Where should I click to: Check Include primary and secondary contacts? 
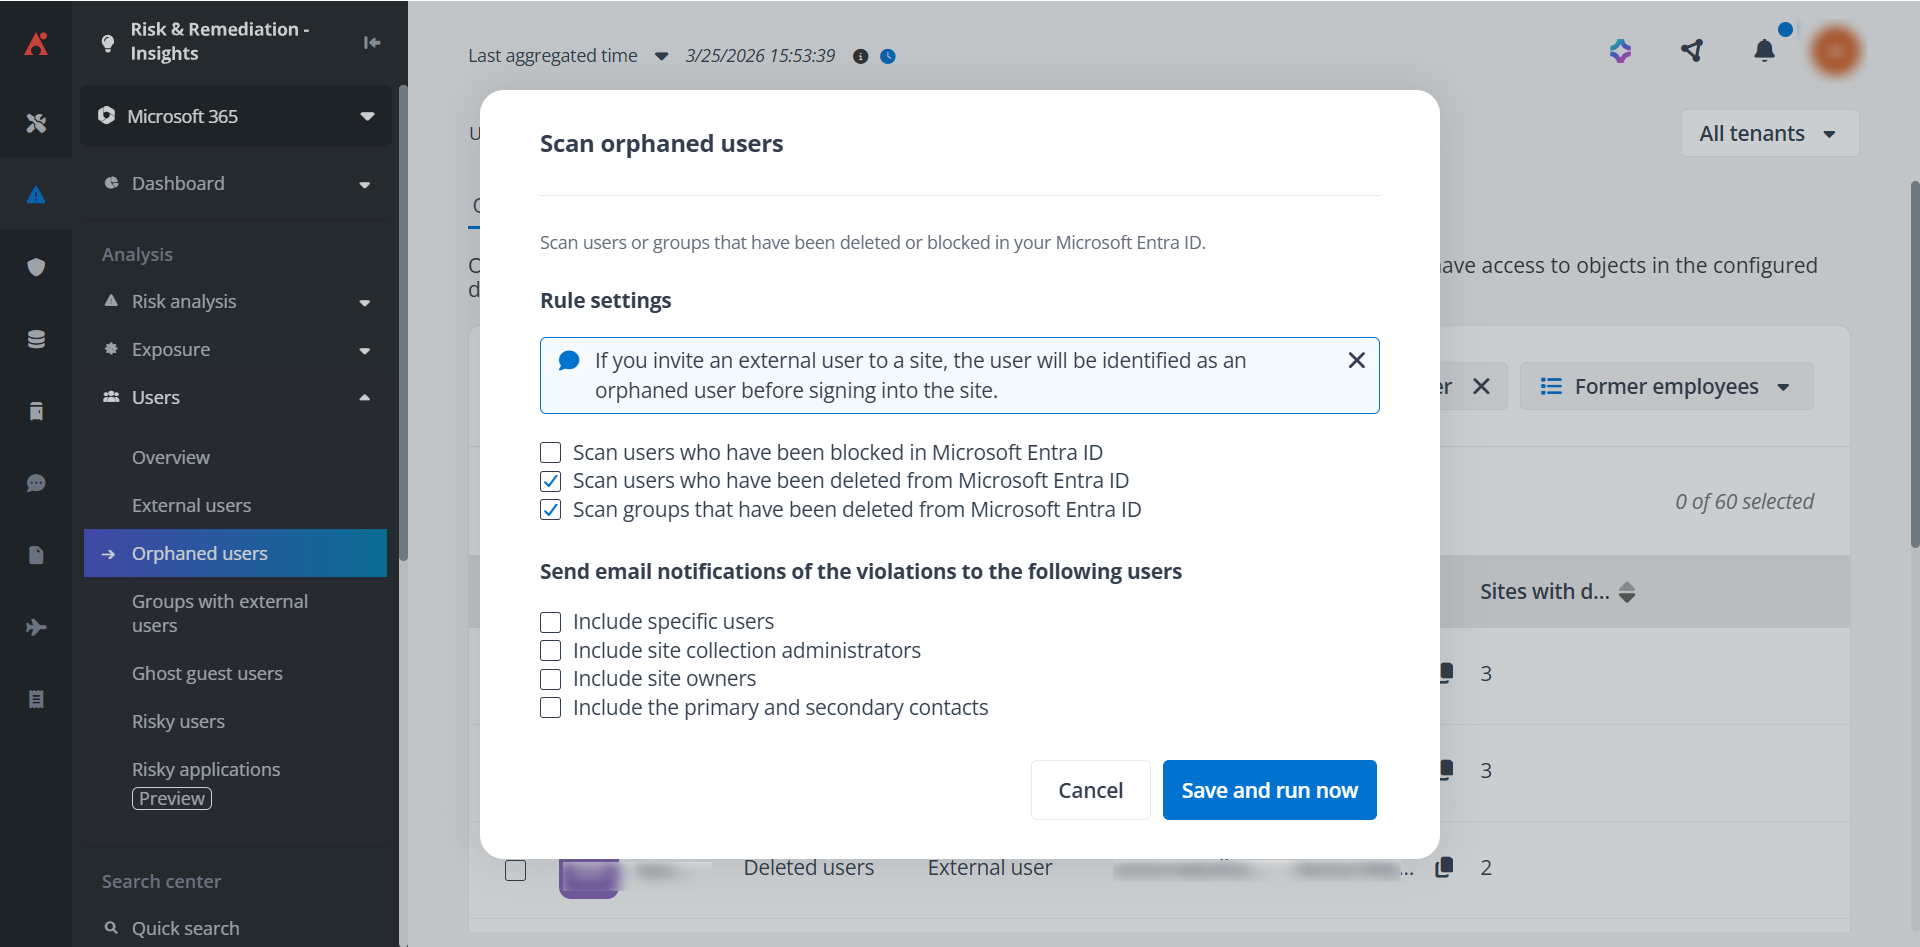pos(551,708)
